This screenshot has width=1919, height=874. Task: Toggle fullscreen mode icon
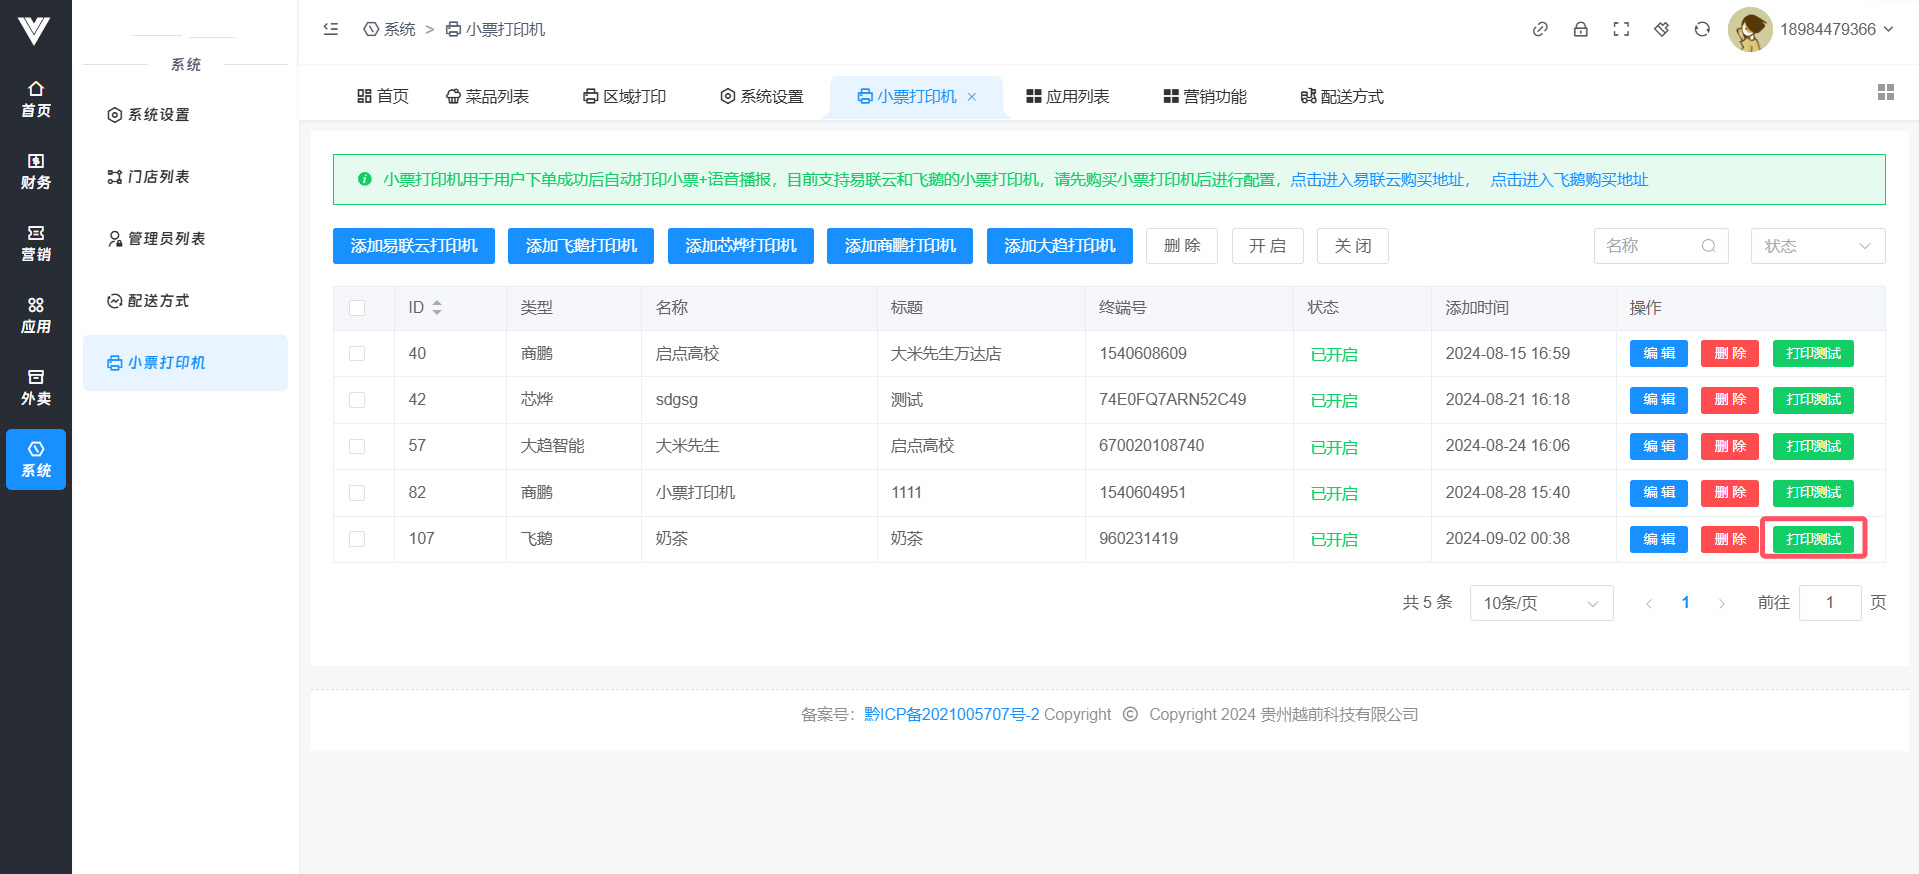pos(1621,29)
